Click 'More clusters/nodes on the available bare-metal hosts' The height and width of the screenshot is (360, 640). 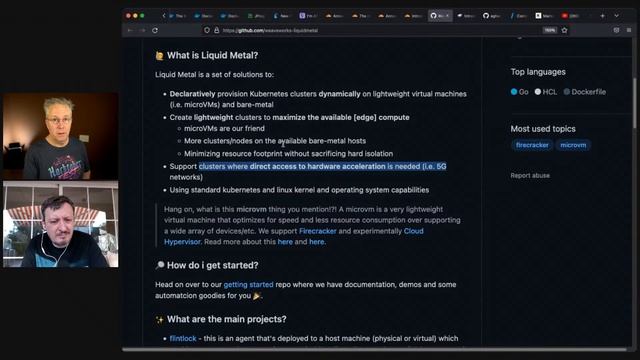[x=275, y=141]
